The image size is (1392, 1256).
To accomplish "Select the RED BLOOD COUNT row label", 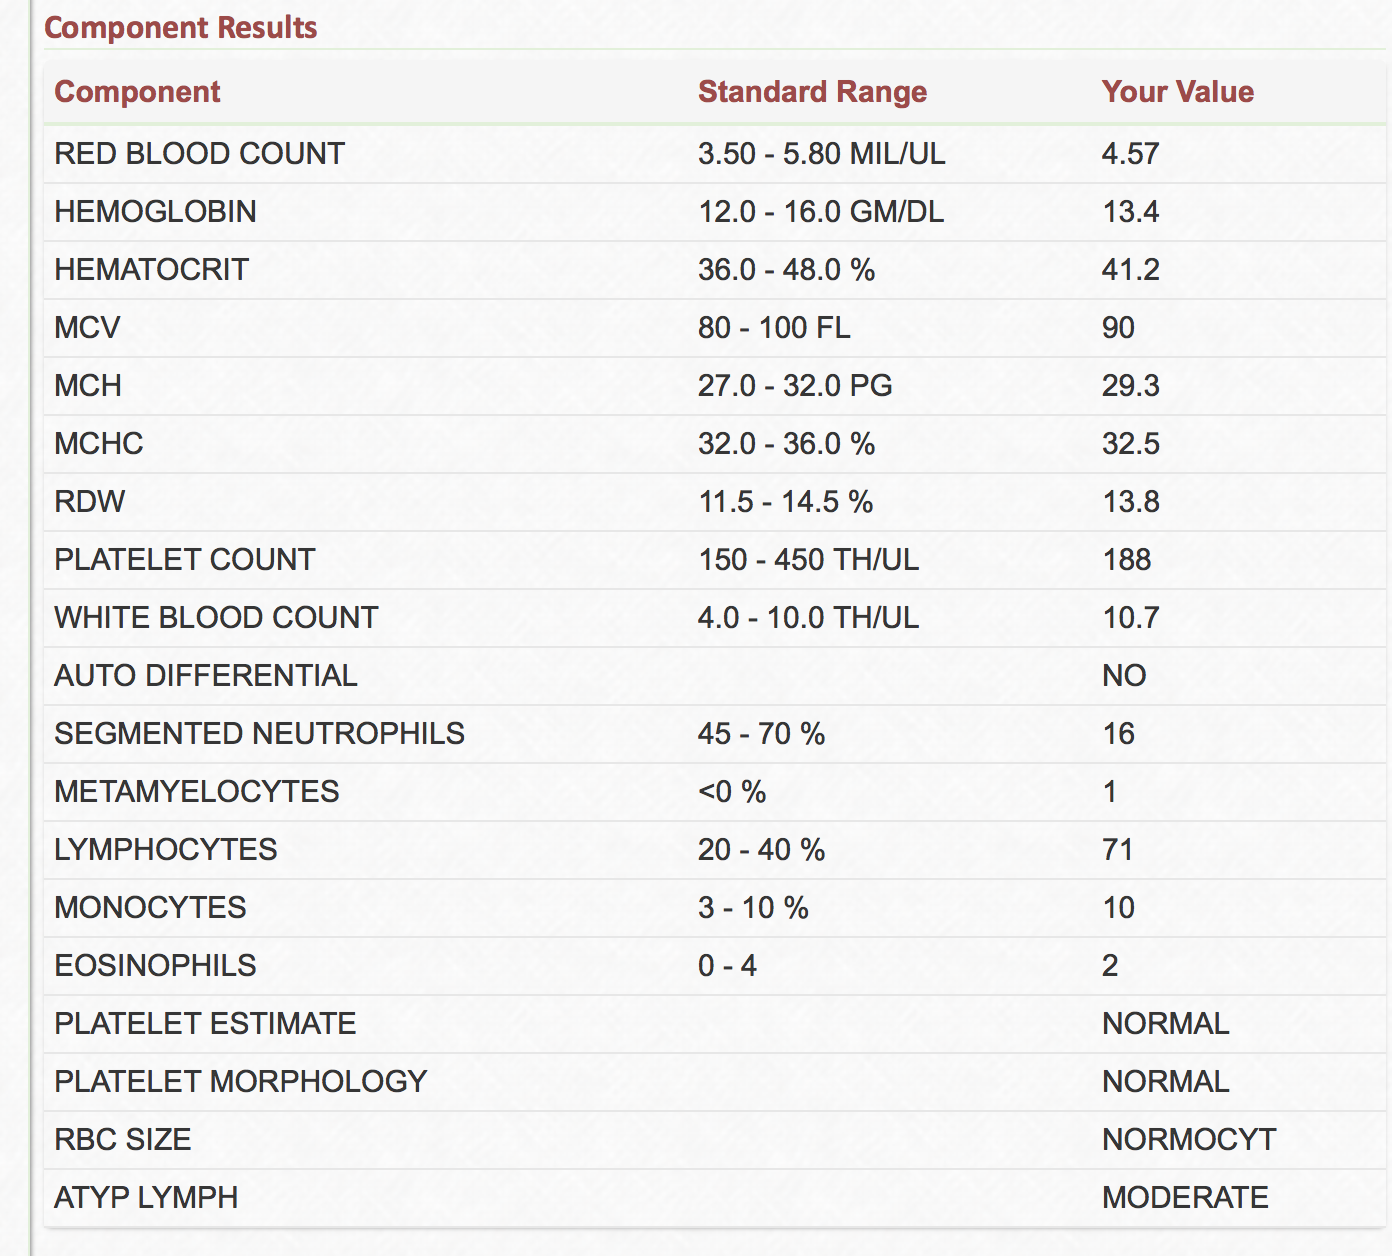I will (x=199, y=154).
